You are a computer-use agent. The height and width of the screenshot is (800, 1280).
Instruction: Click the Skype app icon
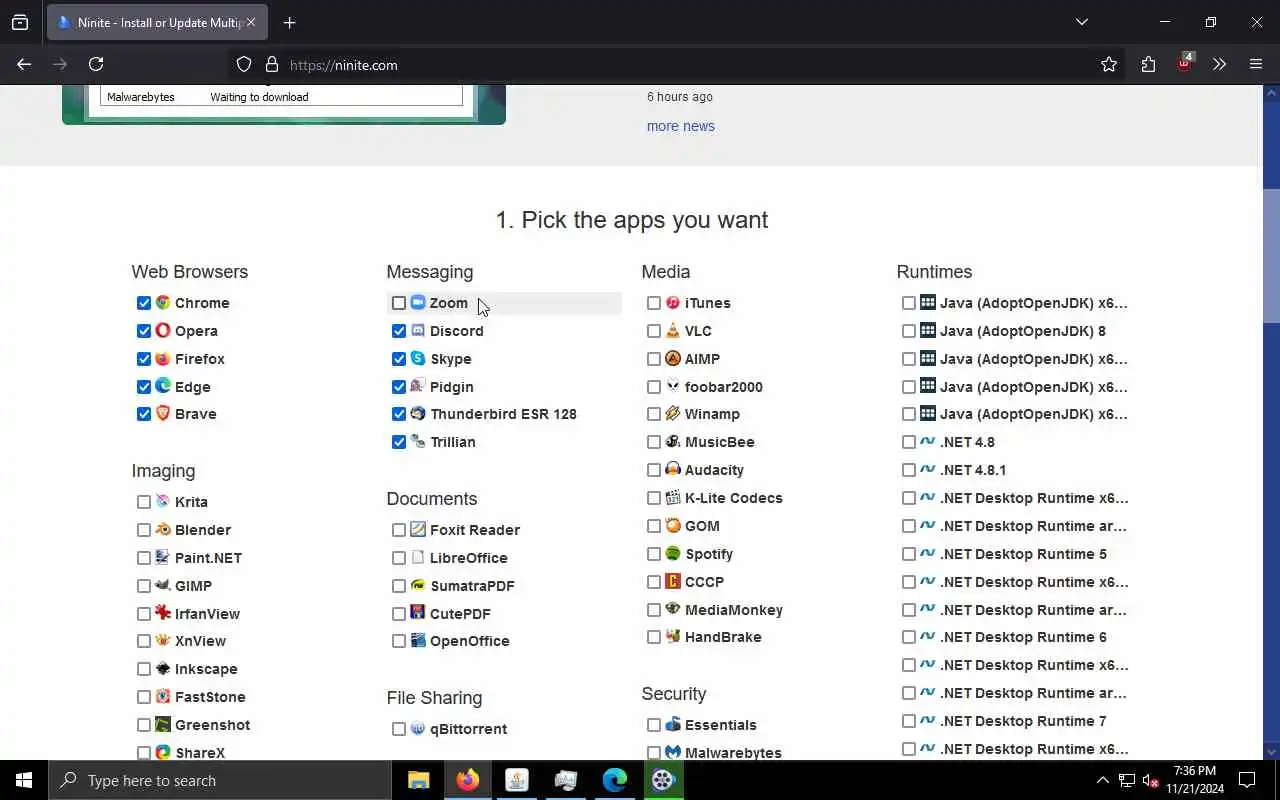[x=418, y=358]
